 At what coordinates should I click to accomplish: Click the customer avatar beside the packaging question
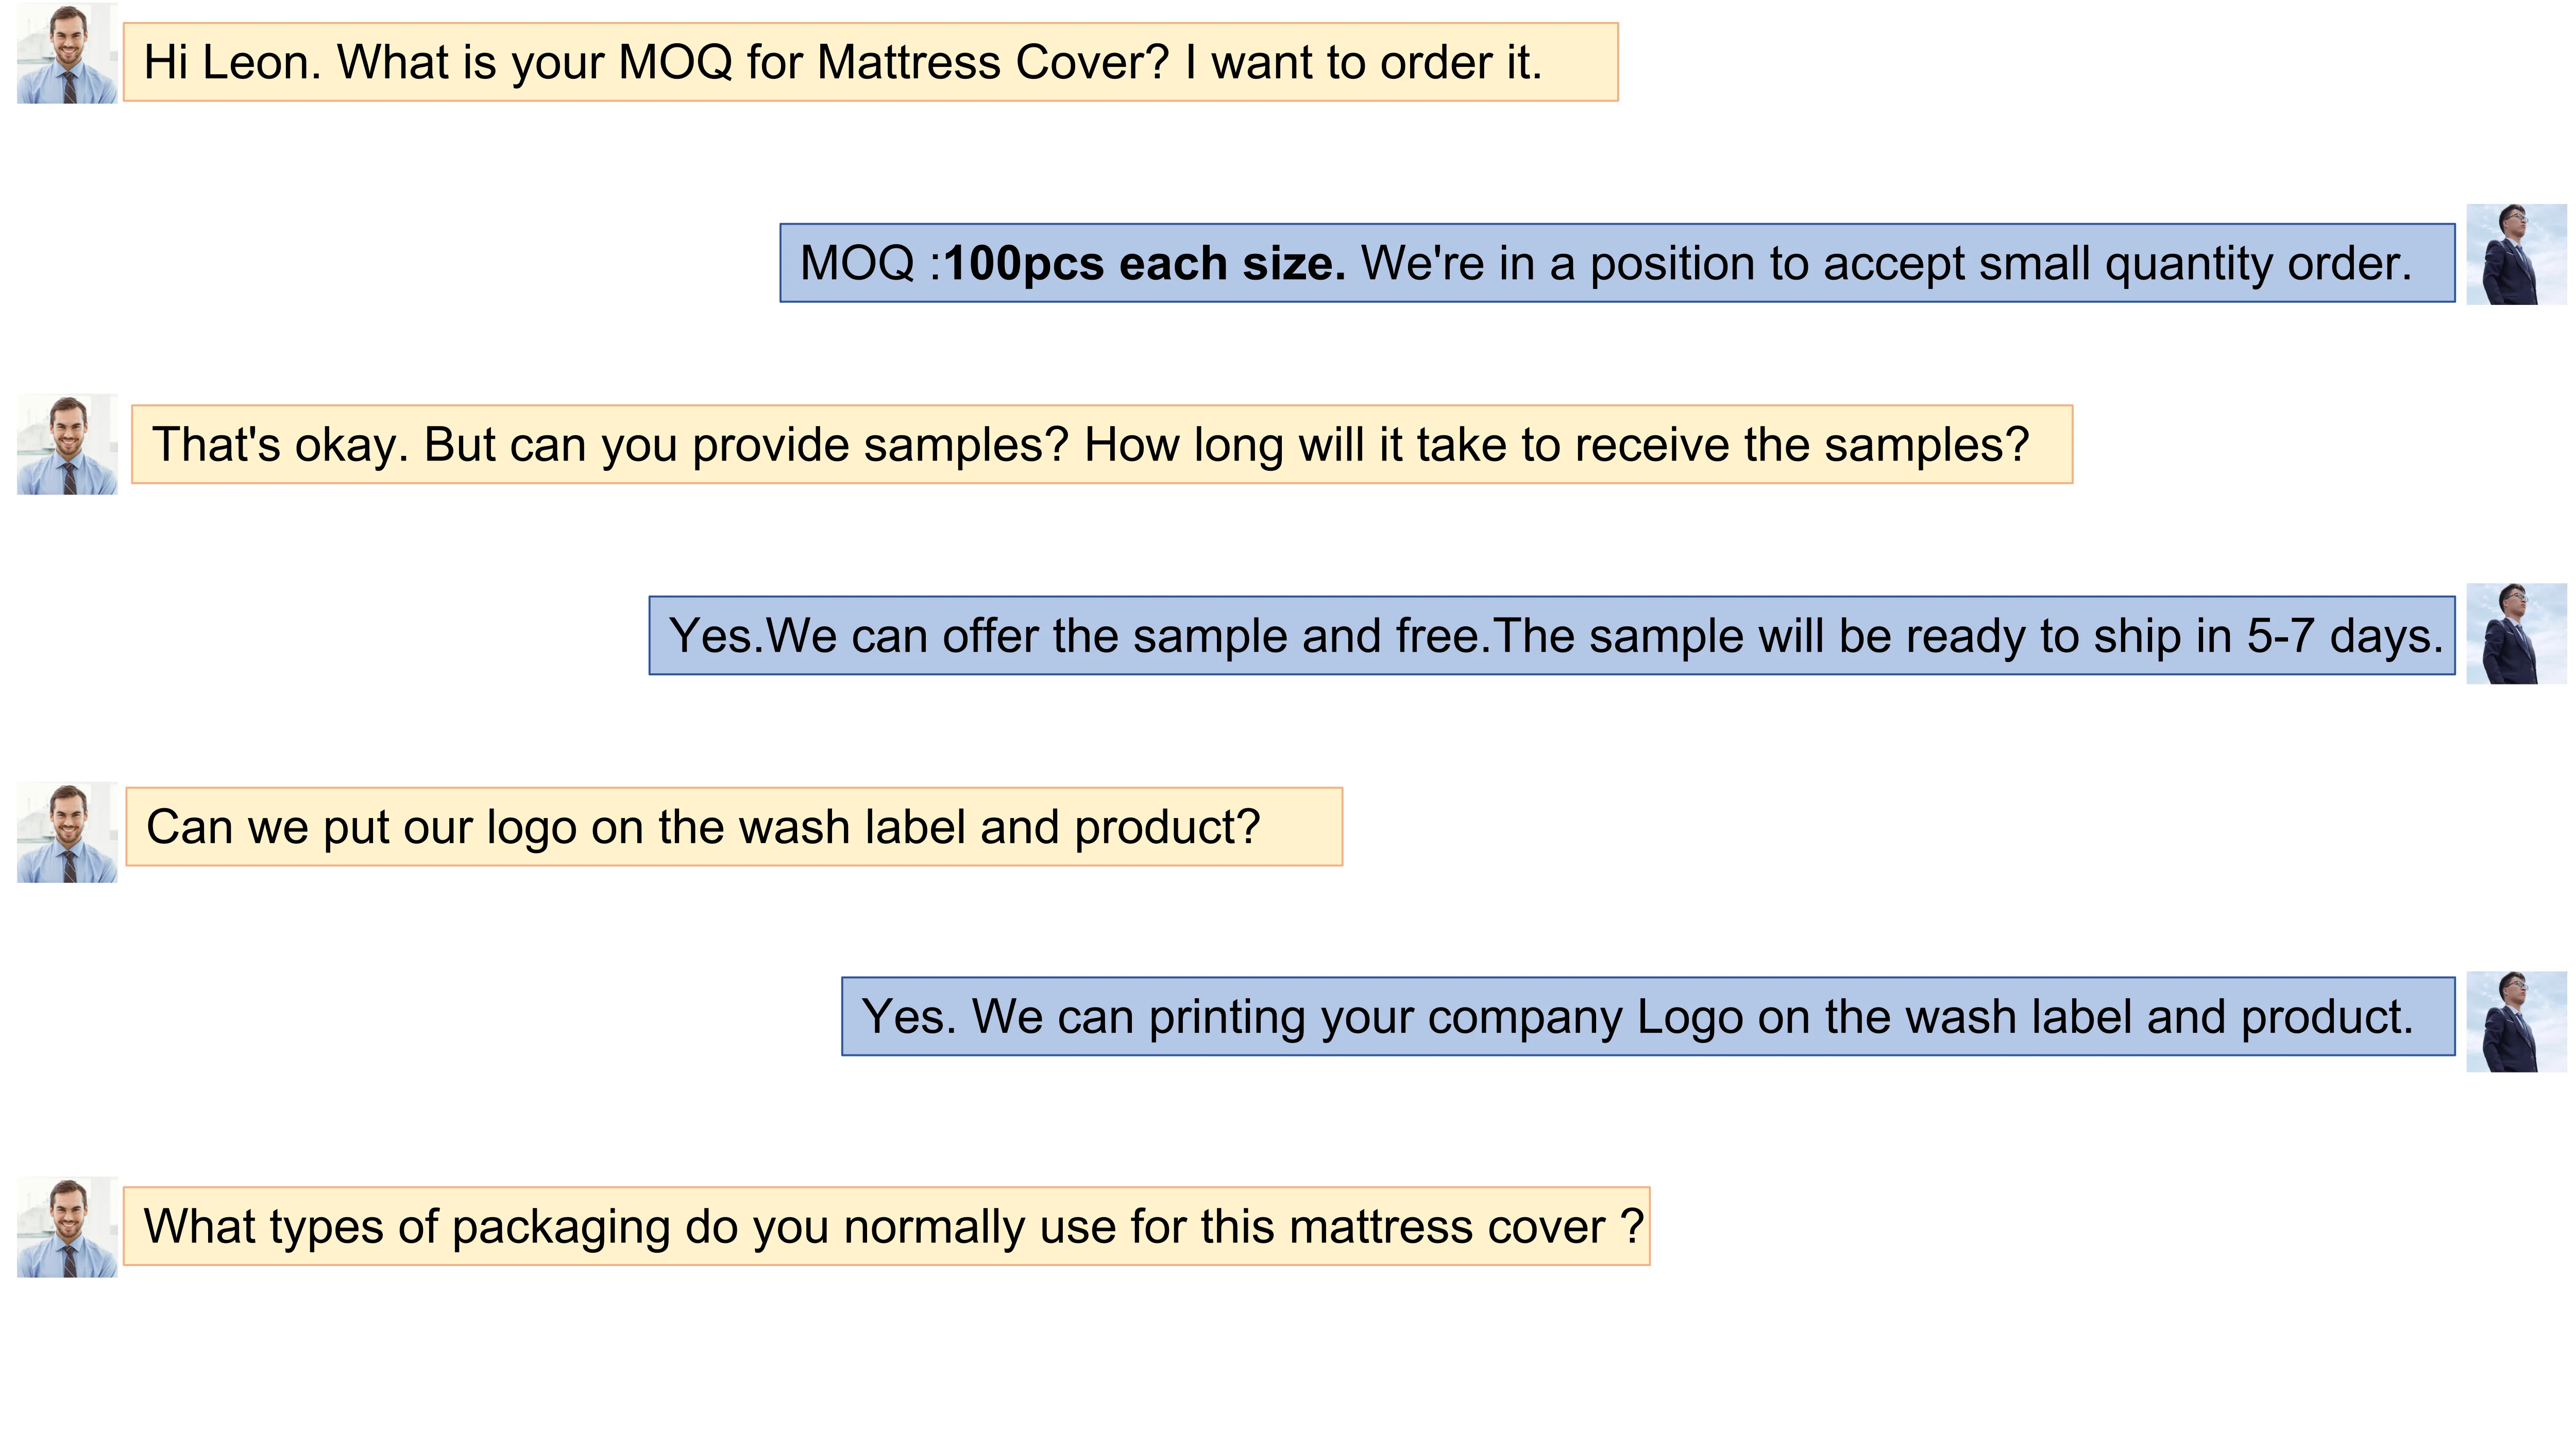tap(67, 1227)
